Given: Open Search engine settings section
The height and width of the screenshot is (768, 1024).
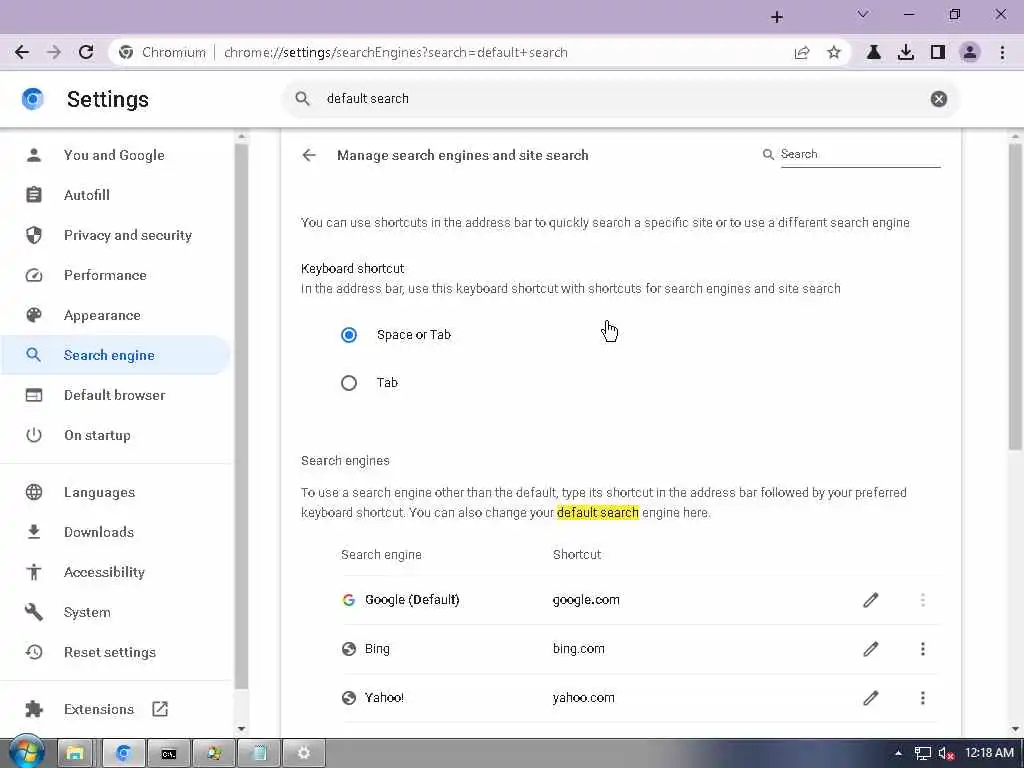Looking at the screenshot, I should tap(115, 355).
